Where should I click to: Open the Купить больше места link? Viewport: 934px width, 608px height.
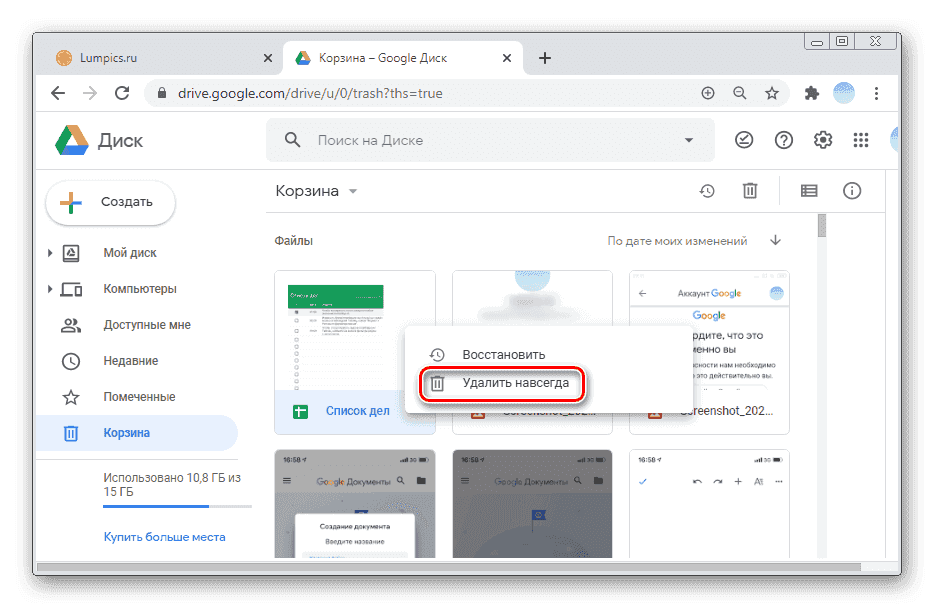(x=164, y=537)
